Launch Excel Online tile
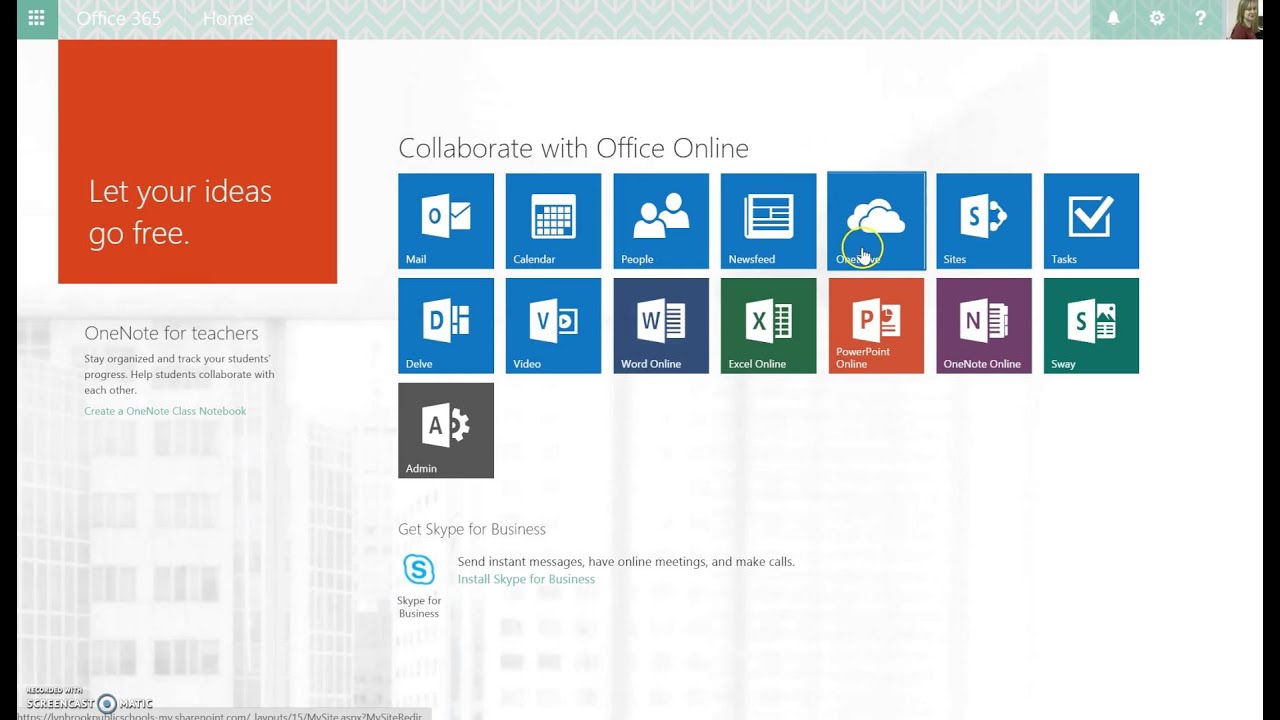The height and width of the screenshot is (720, 1280). (768, 326)
